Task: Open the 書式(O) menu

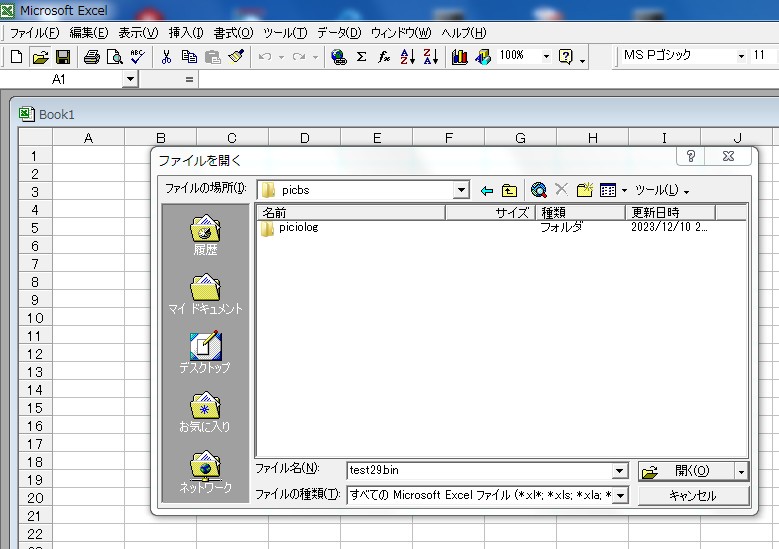Action: 234,33
